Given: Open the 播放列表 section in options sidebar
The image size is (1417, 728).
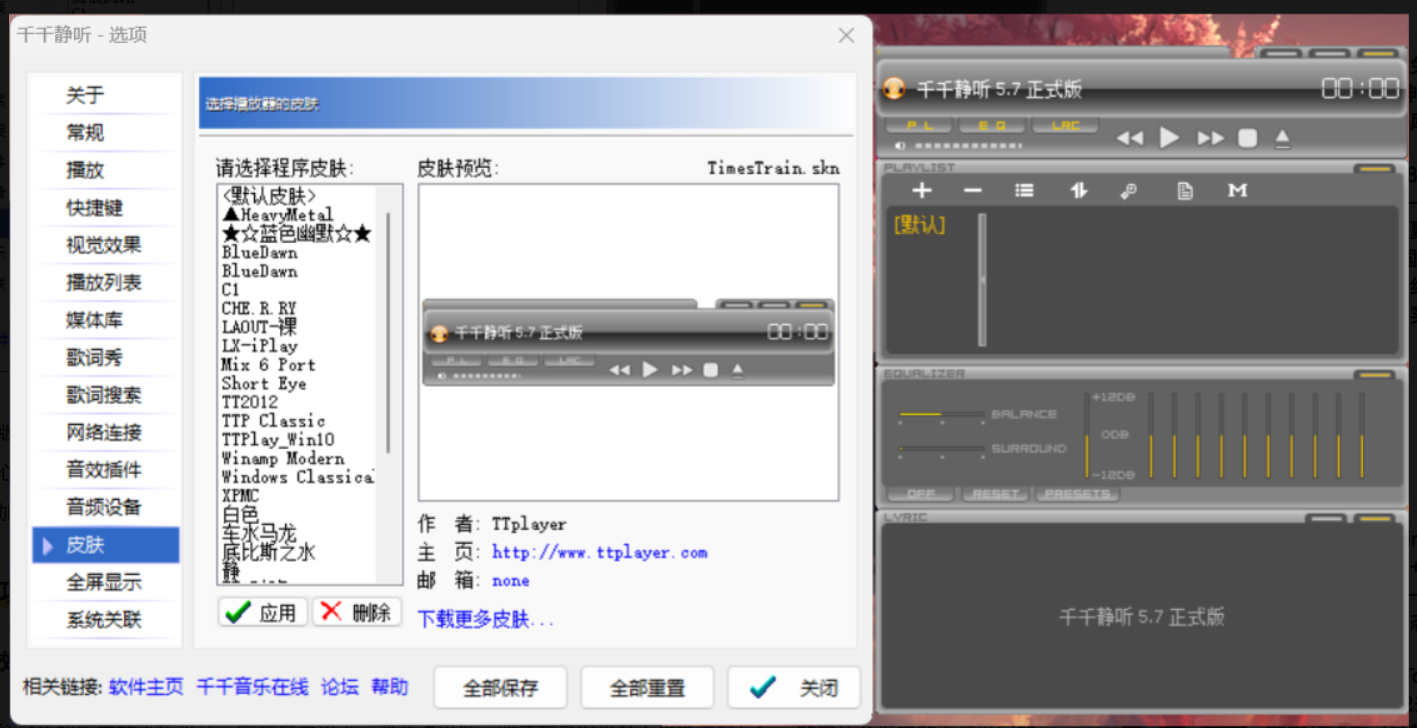Looking at the screenshot, I should [x=106, y=282].
